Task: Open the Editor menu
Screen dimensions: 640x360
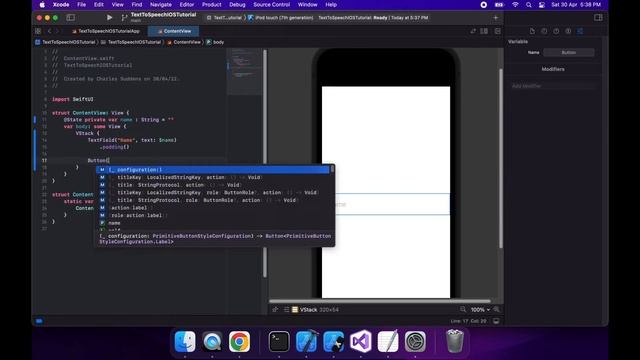Action: point(187,4)
